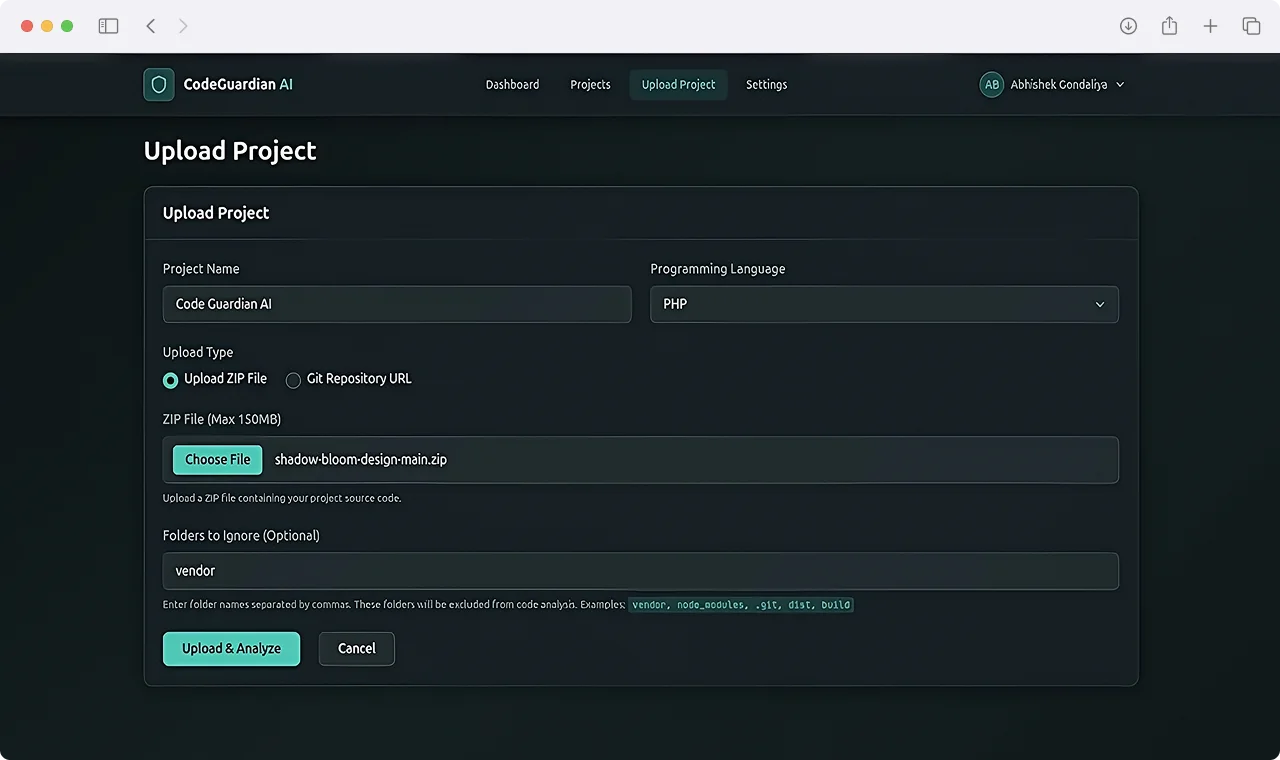Screen dimensions: 1280x760
Task: Open the Programming Language PHP dropdown
Action: point(884,304)
